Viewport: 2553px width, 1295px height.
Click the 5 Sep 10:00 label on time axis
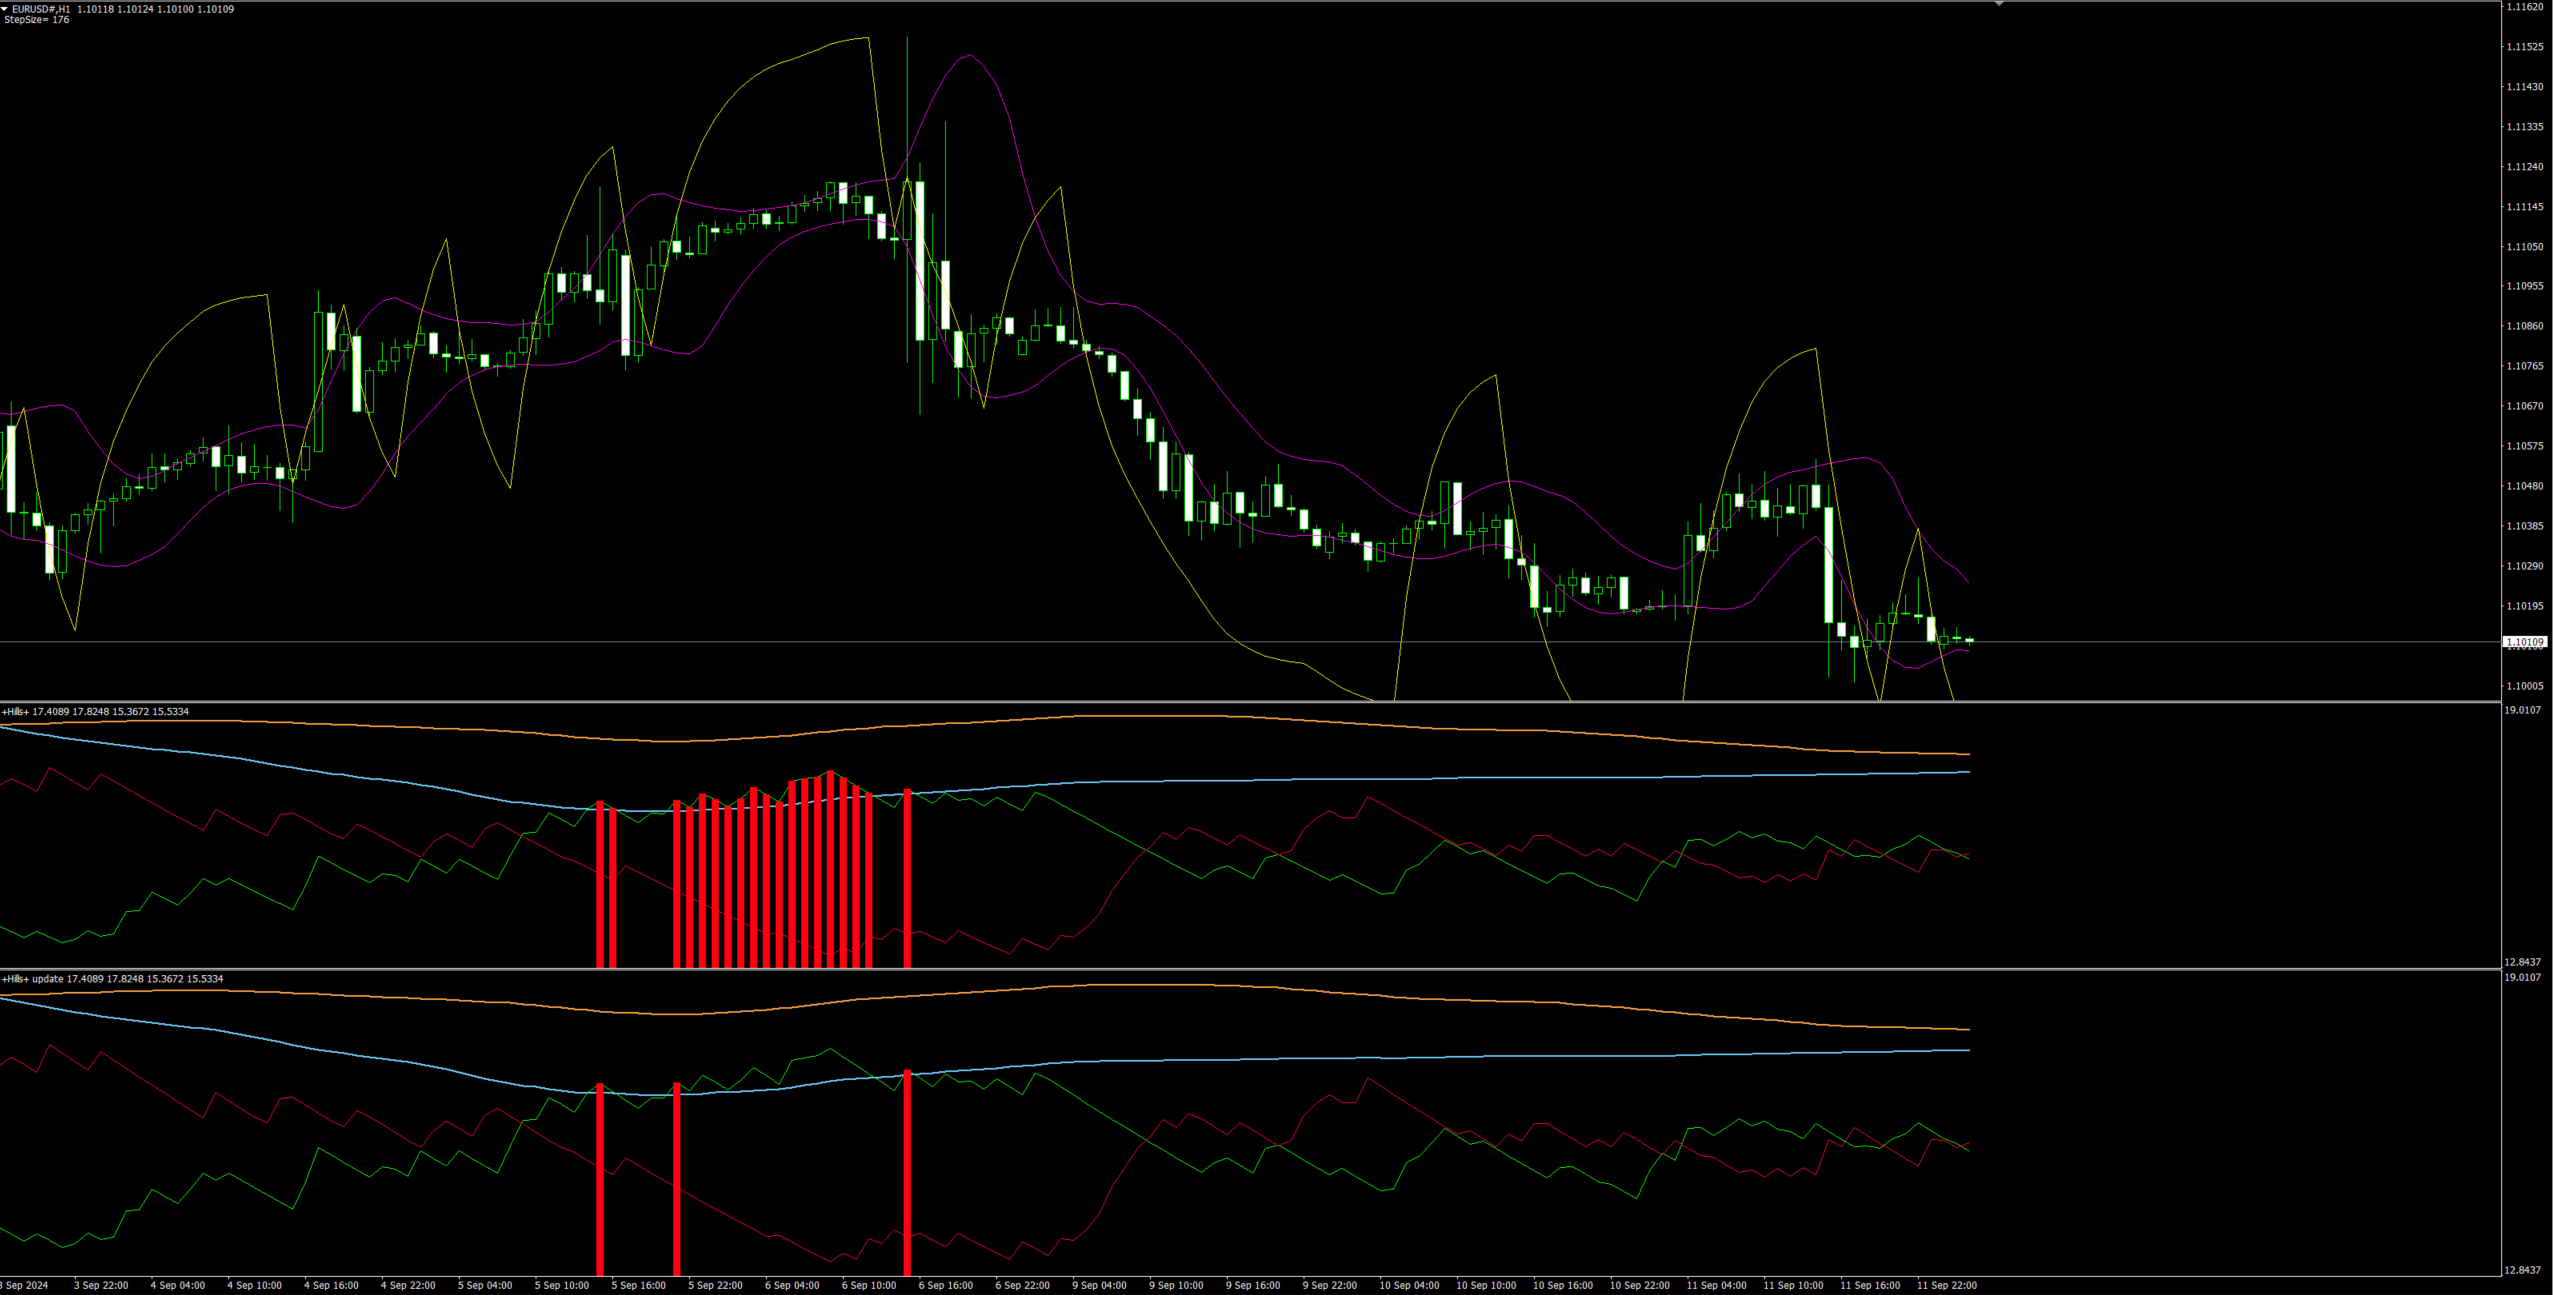coord(562,1285)
